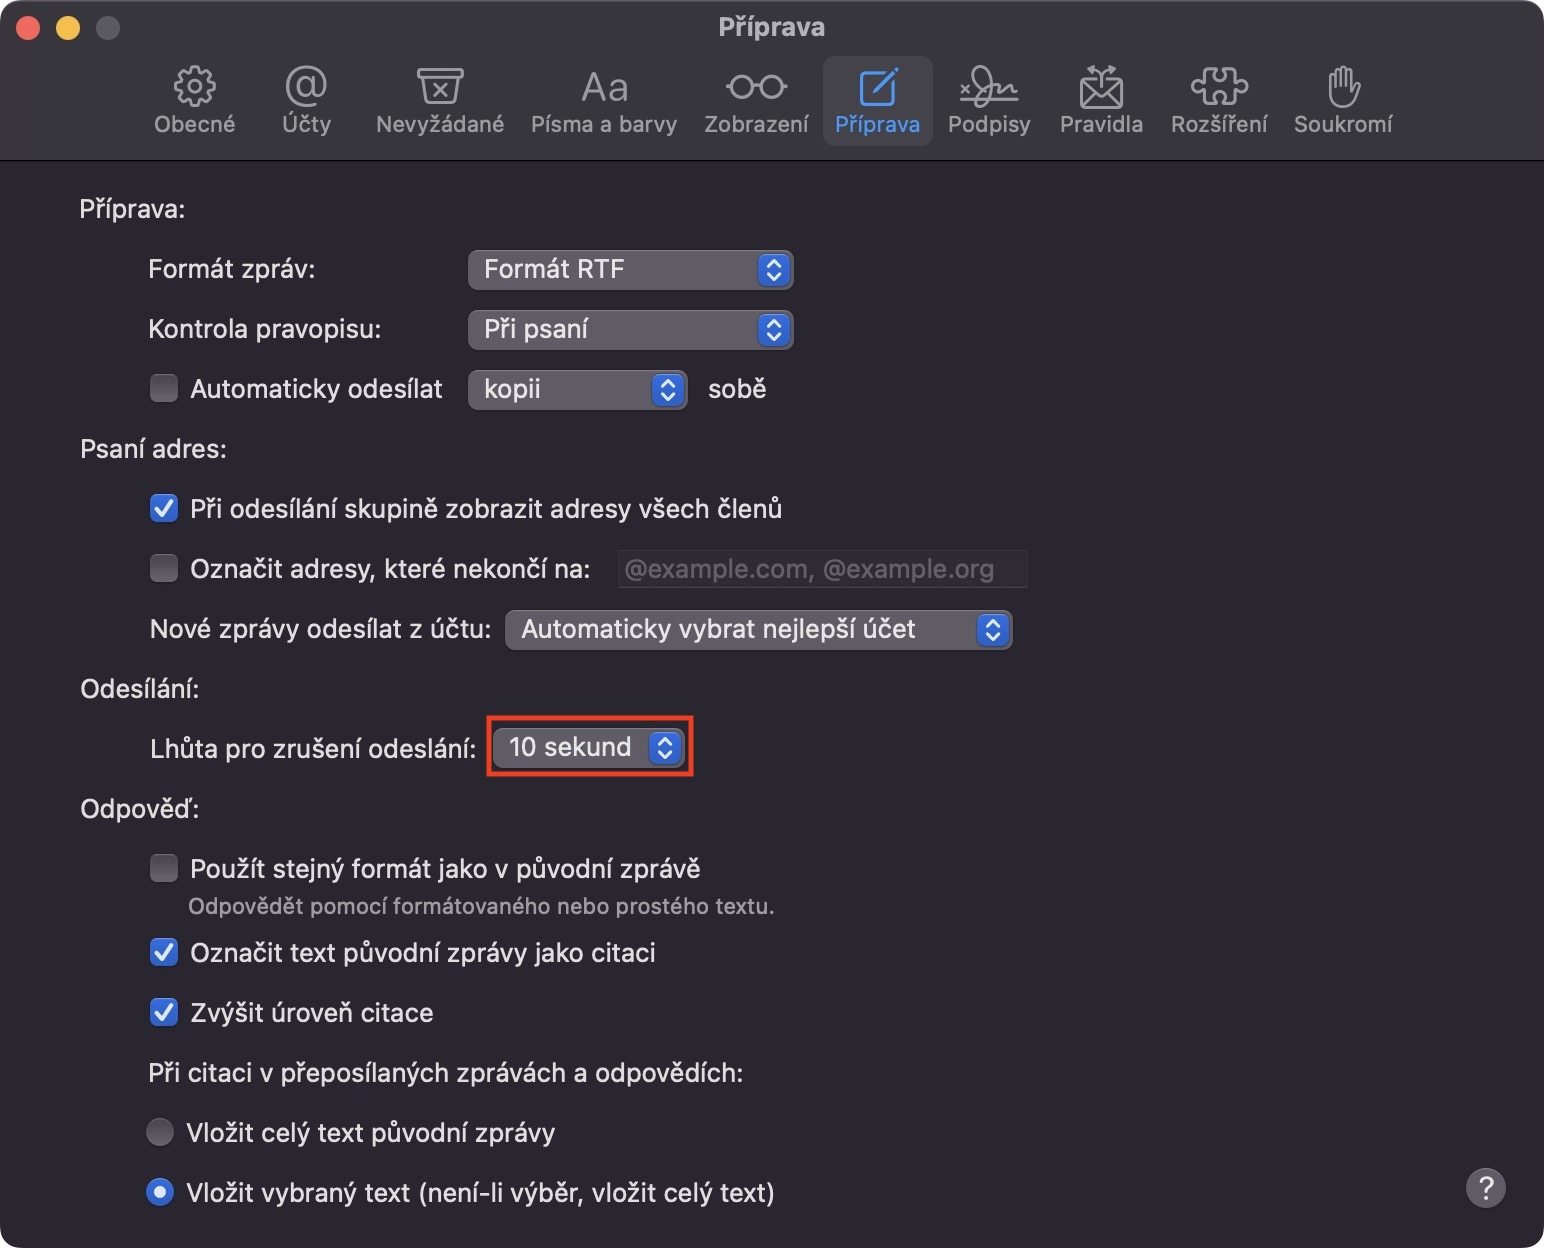Open the Zobrazení glasses icon pane
Screen dimensions: 1544x1248
[x=756, y=101]
